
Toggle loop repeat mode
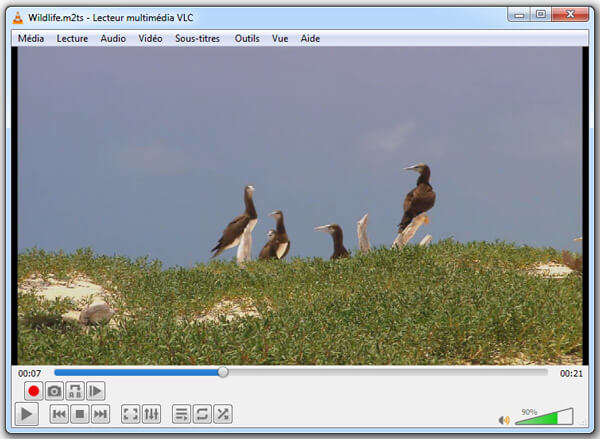click(x=202, y=414)
